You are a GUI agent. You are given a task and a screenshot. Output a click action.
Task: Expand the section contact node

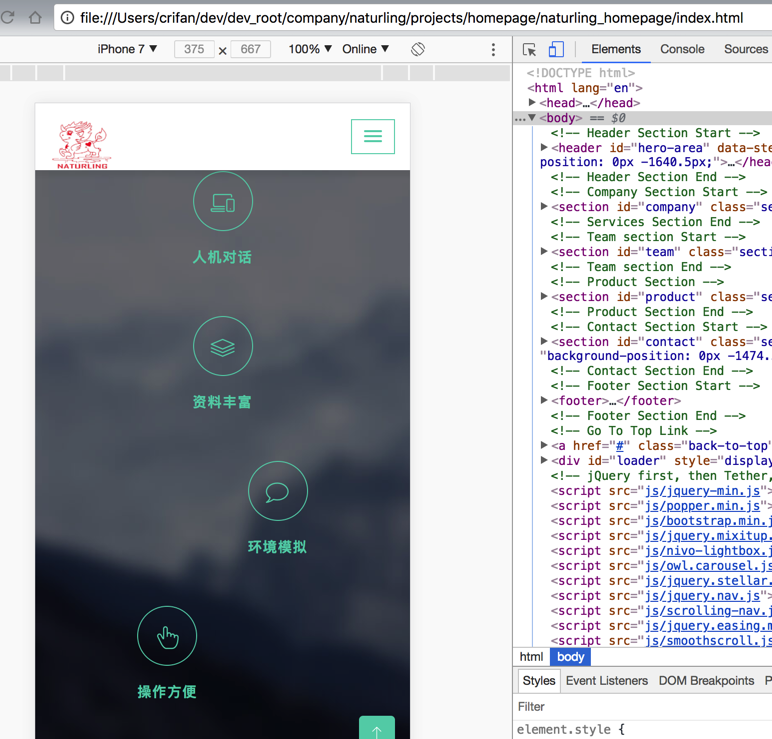coord(544,341)
